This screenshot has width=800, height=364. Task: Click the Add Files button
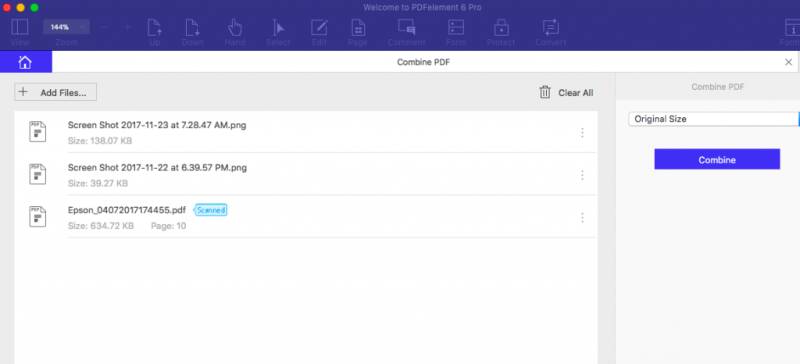click(56, 92)
